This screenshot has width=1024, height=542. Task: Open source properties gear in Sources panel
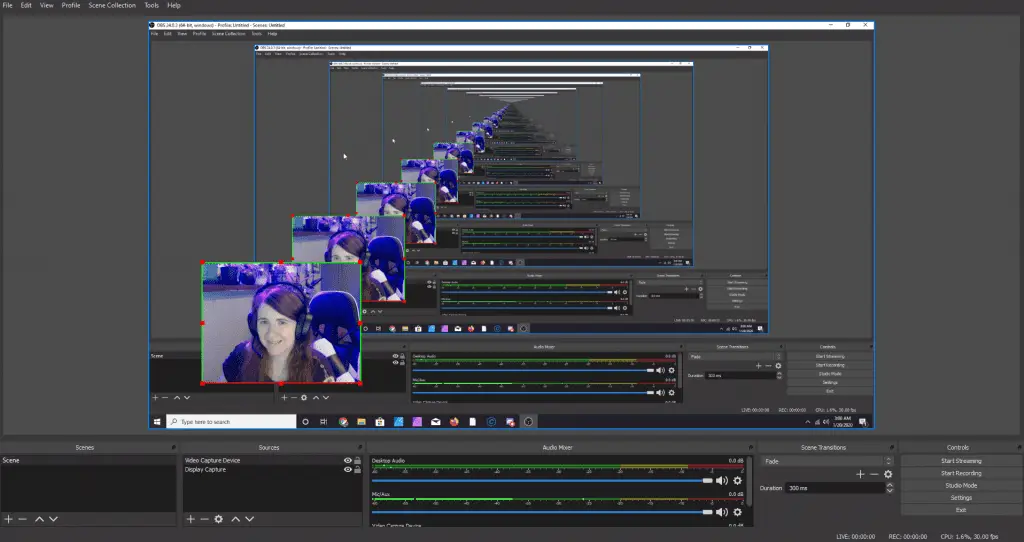point(218,519)
